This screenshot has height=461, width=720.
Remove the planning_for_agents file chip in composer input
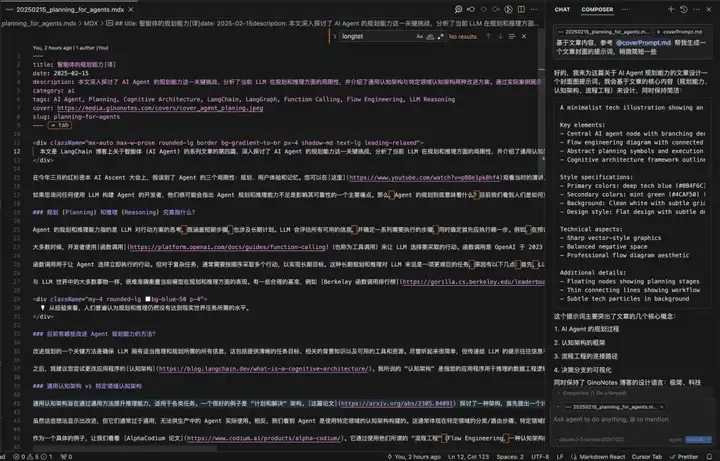tap(662, 407)
